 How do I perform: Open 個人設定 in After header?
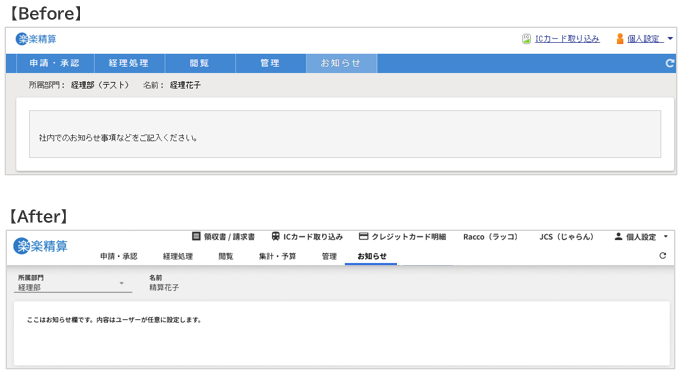(641, 236)
